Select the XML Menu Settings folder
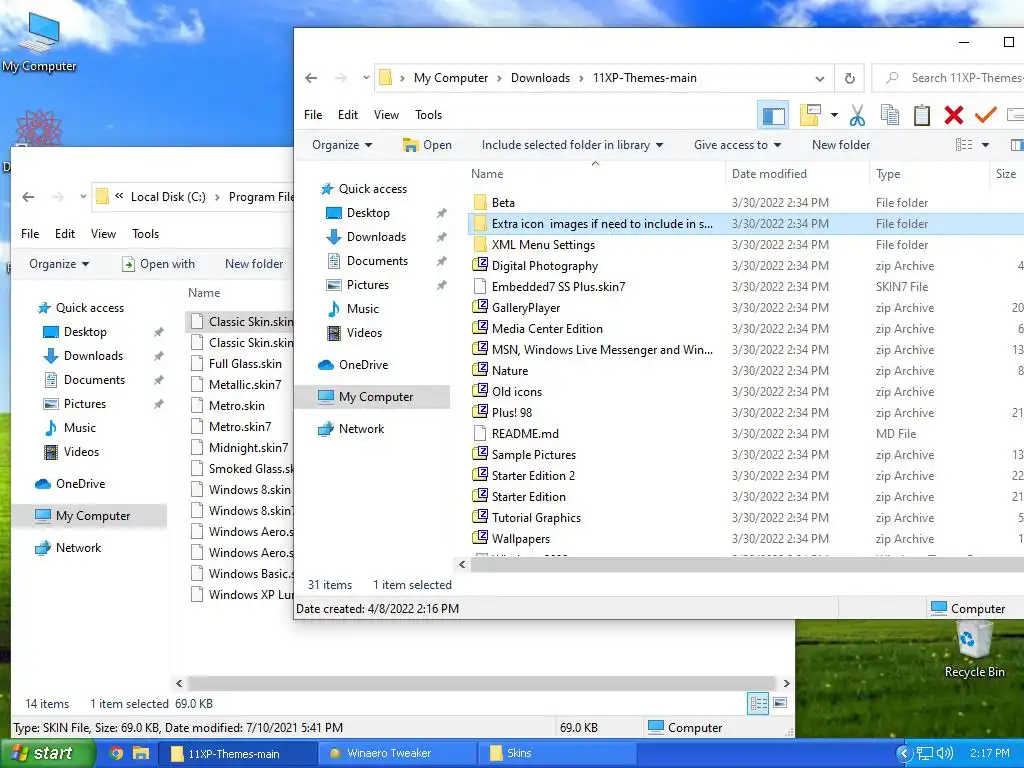1024x768 pixels. (543, 245)
